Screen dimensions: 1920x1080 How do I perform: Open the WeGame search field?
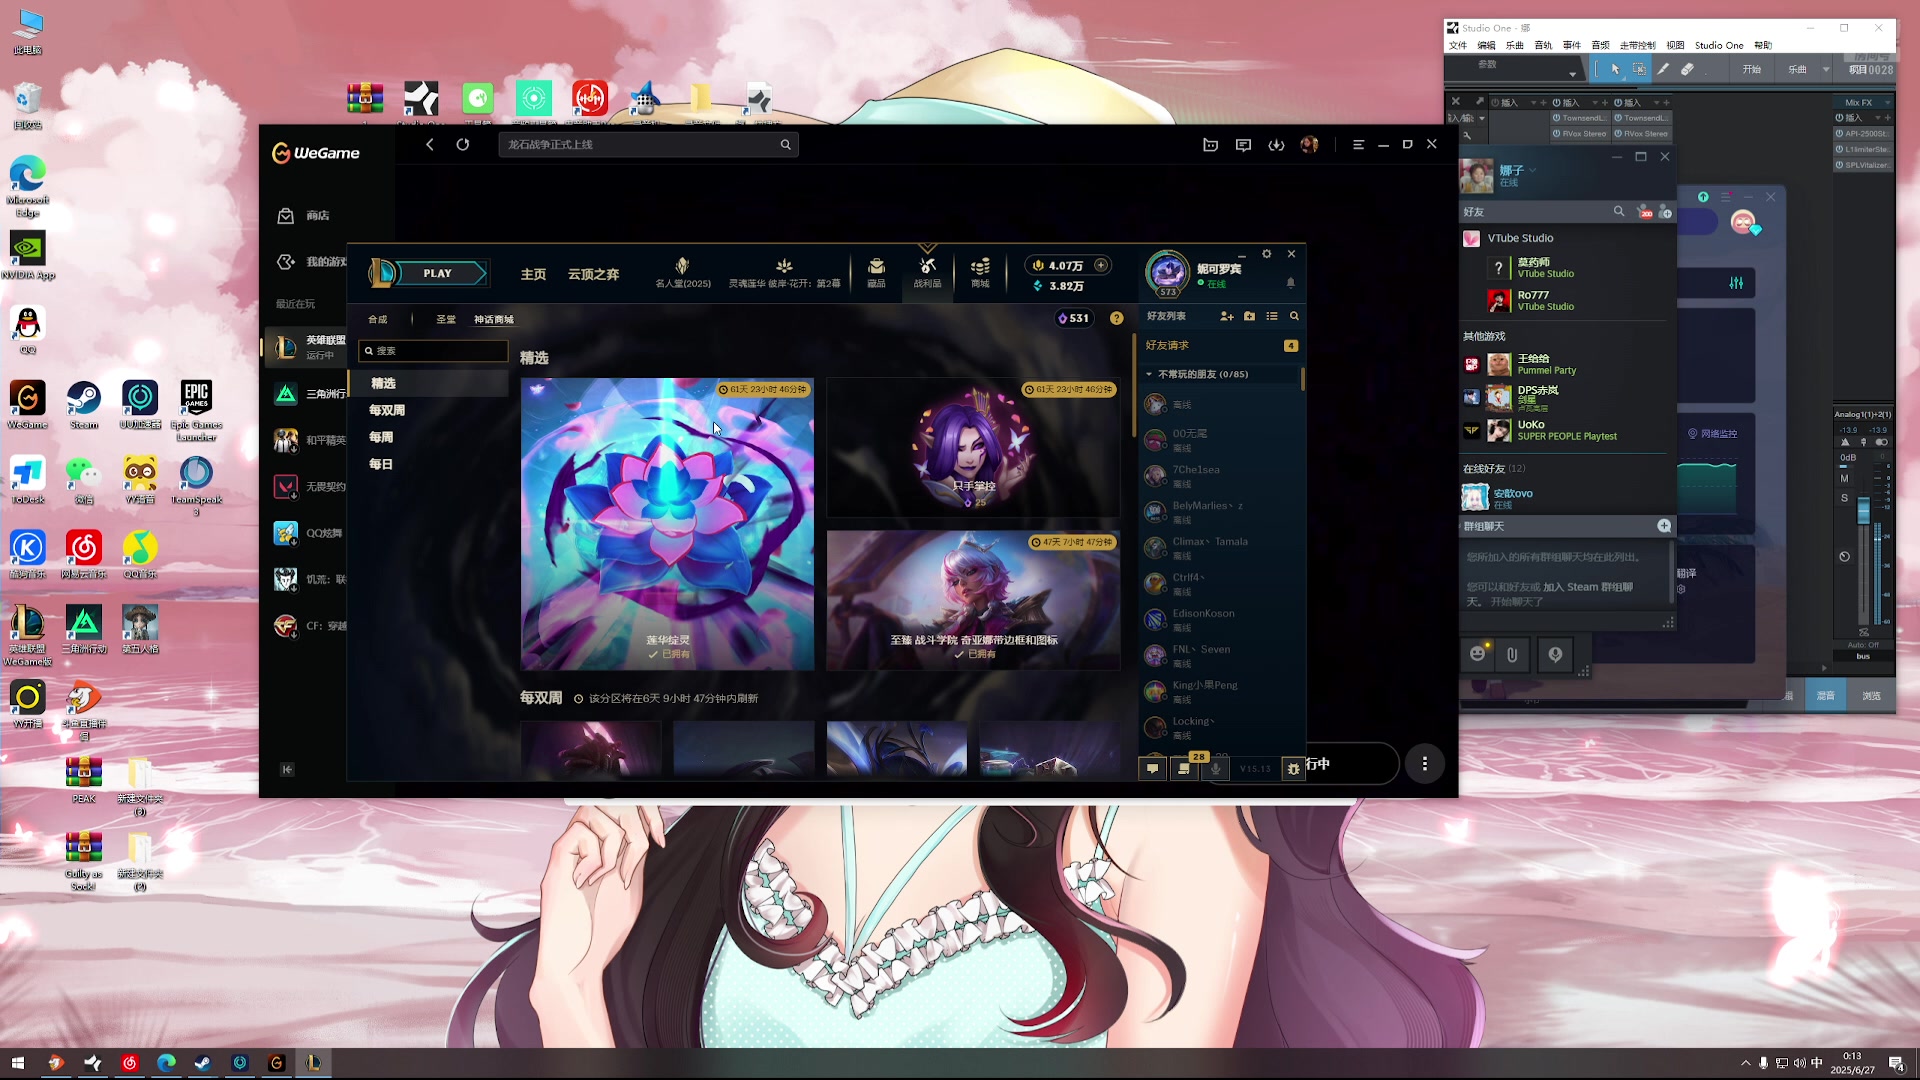tap(648, 145)
